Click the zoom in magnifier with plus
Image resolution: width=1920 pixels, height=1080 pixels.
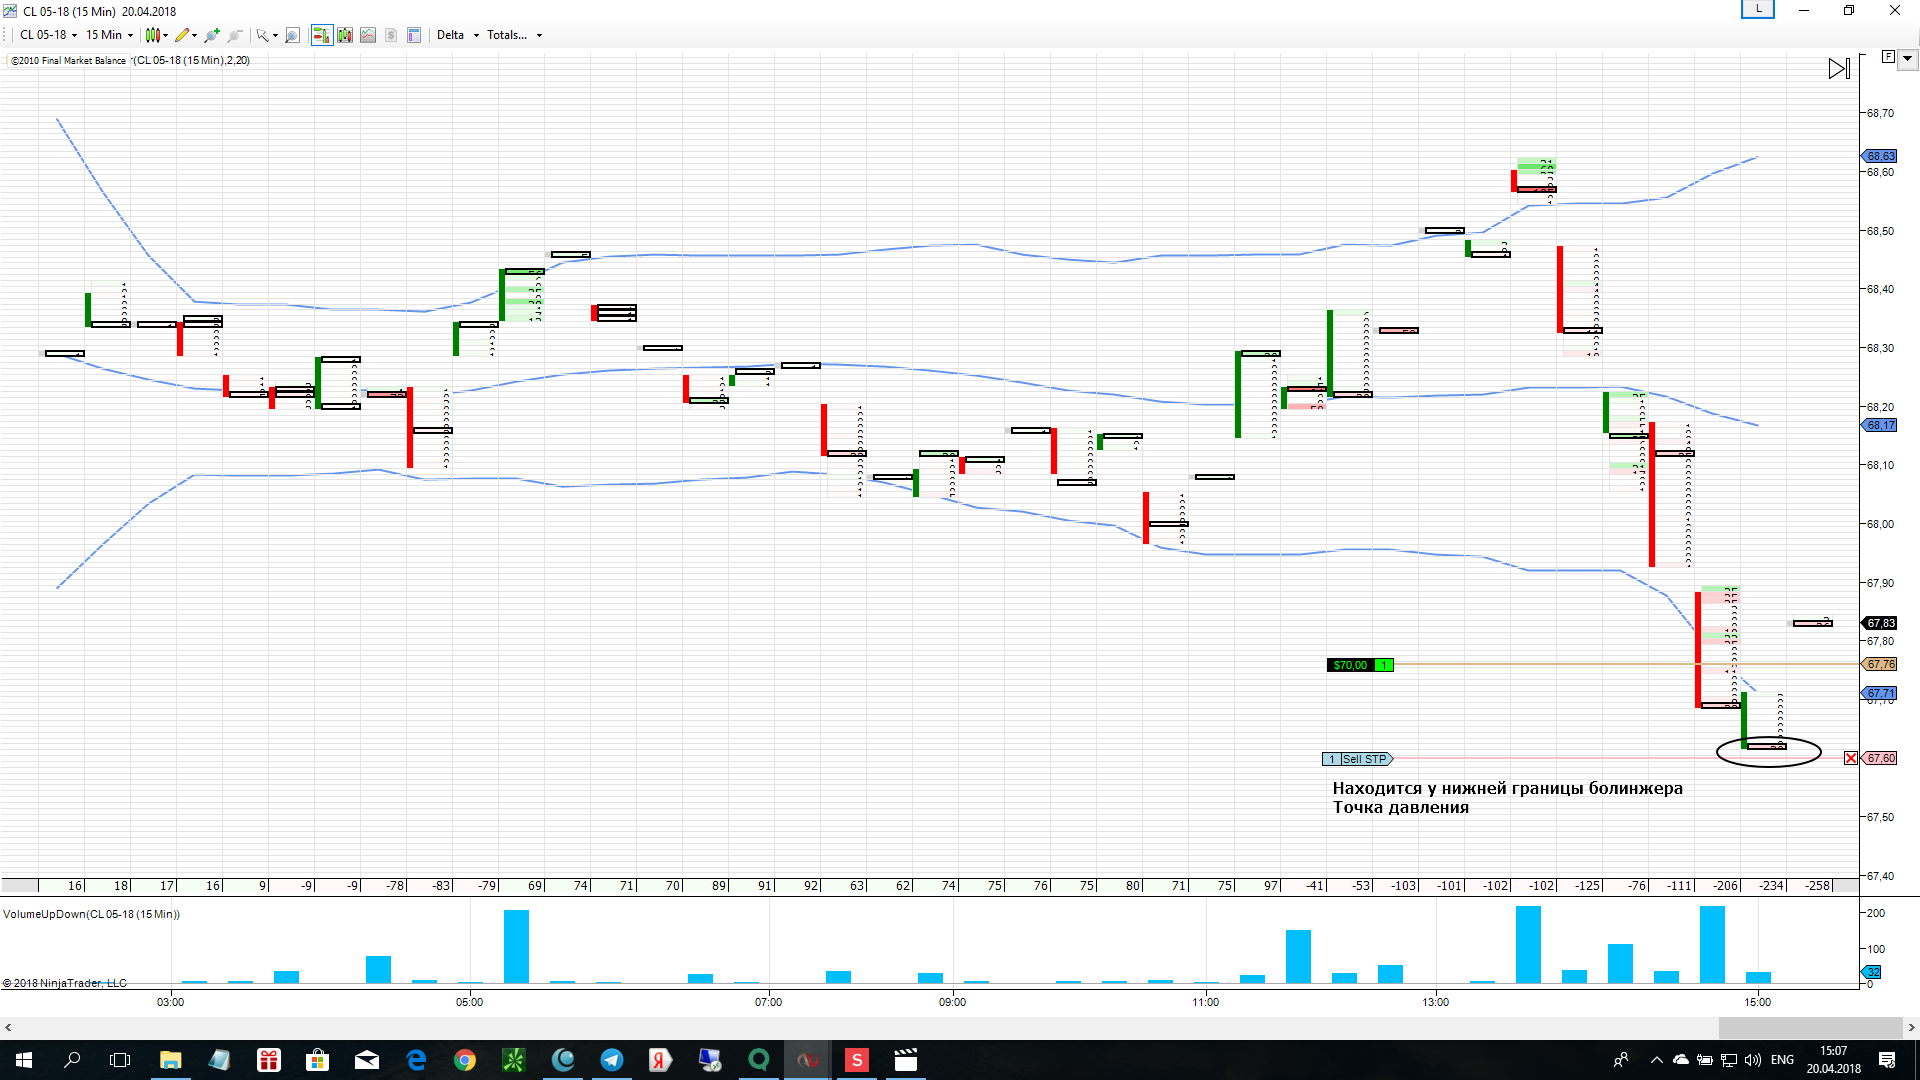211,35
